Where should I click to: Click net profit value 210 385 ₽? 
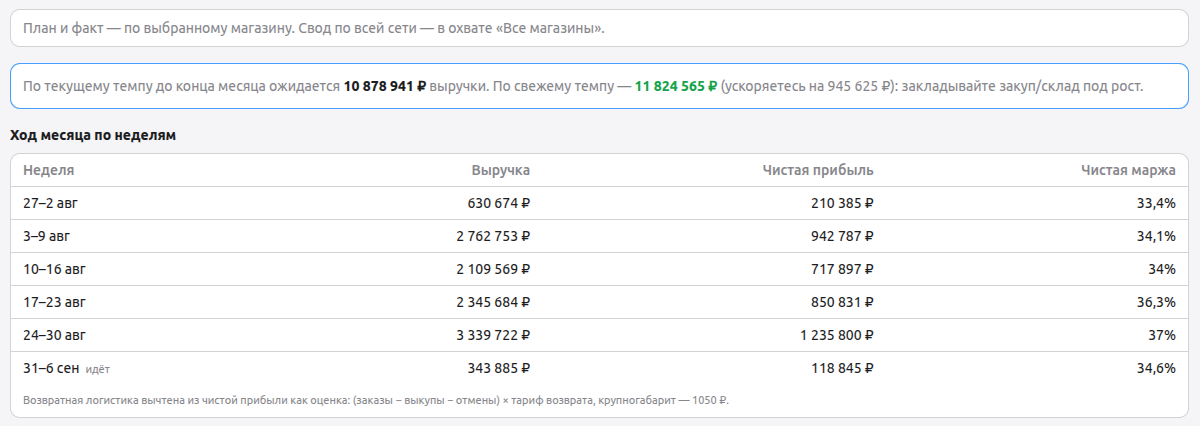[x=843, y=203]
